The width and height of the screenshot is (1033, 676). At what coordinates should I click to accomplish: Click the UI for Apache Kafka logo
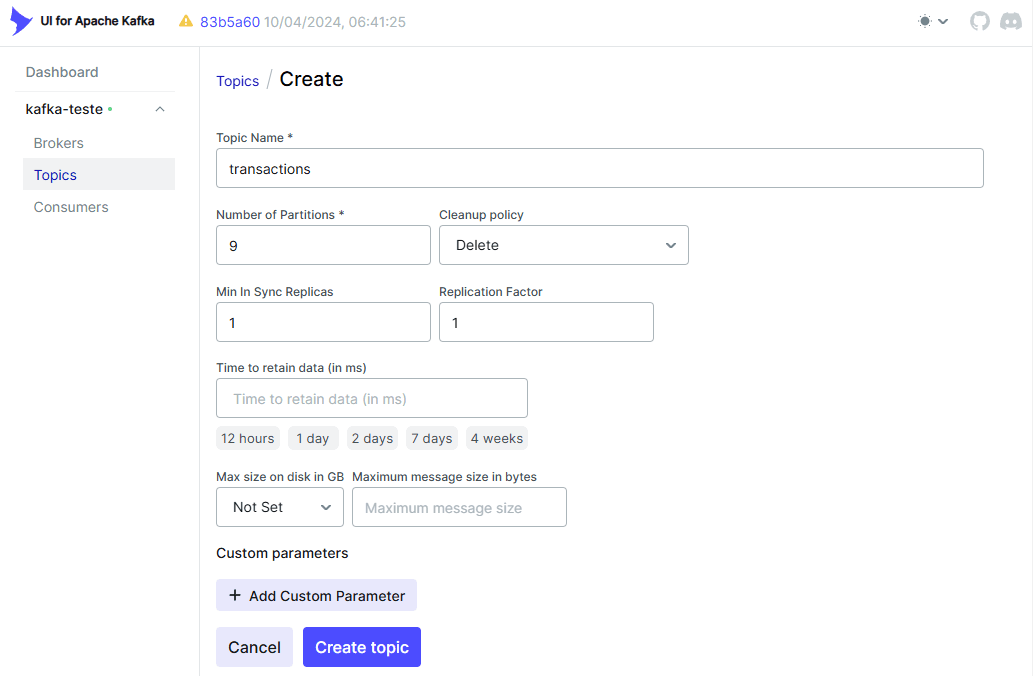[22, 21]
